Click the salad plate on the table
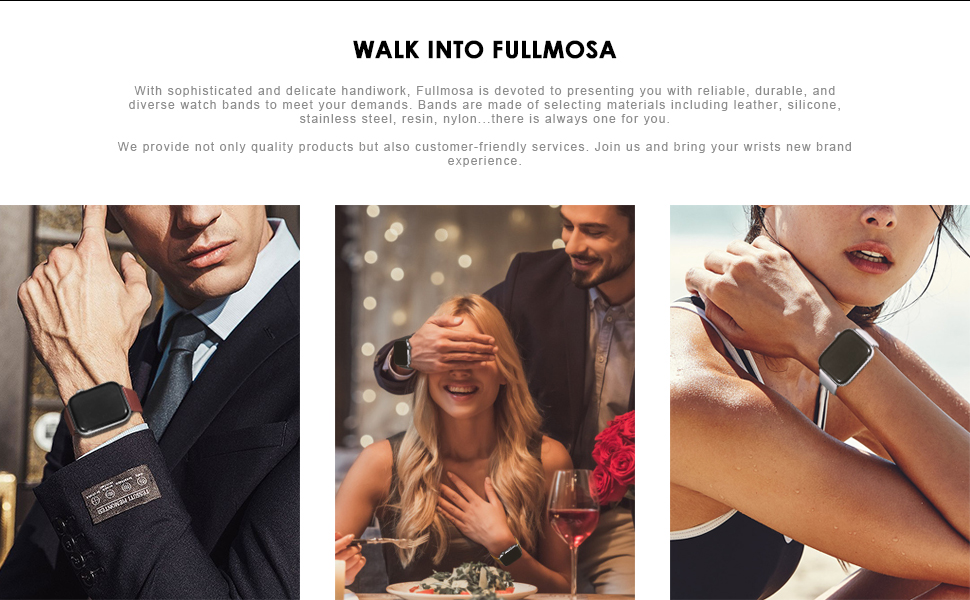The height and width of the screenshot is (600, 970). [463, 585]
